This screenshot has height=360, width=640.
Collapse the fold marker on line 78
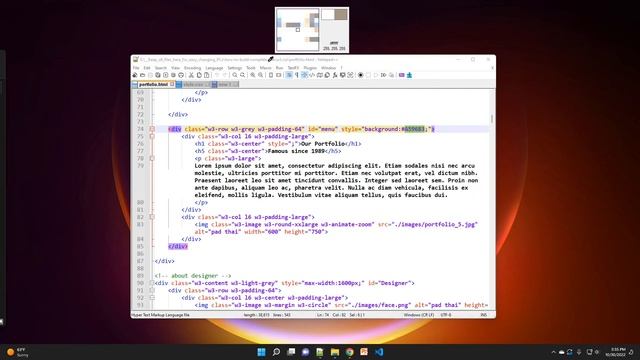point(152,158)
